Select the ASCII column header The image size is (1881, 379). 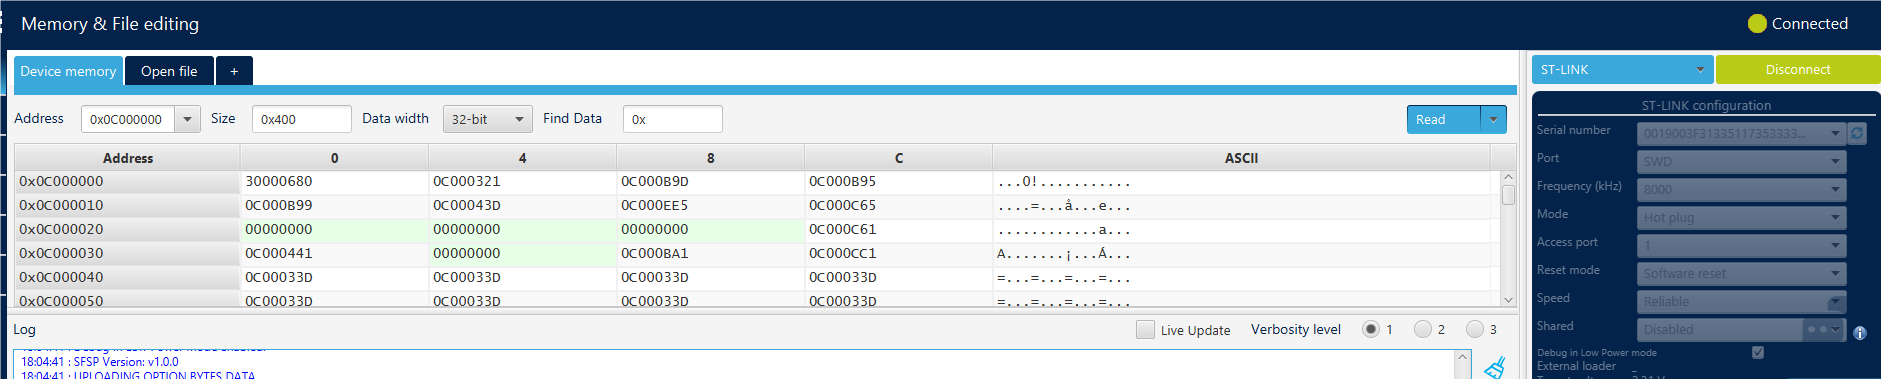coord(1241,158)
